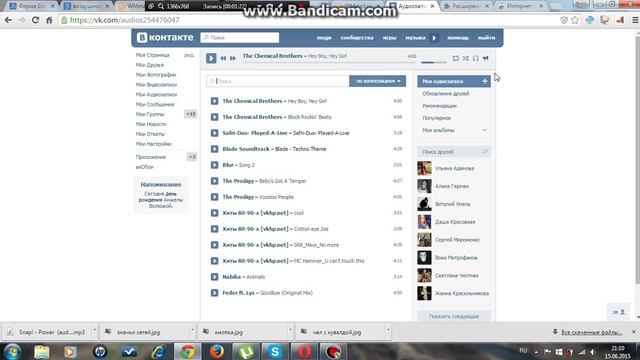Play the track titled cool
The height and width of the screenshot is (360, 640).
tap(214, 213)
